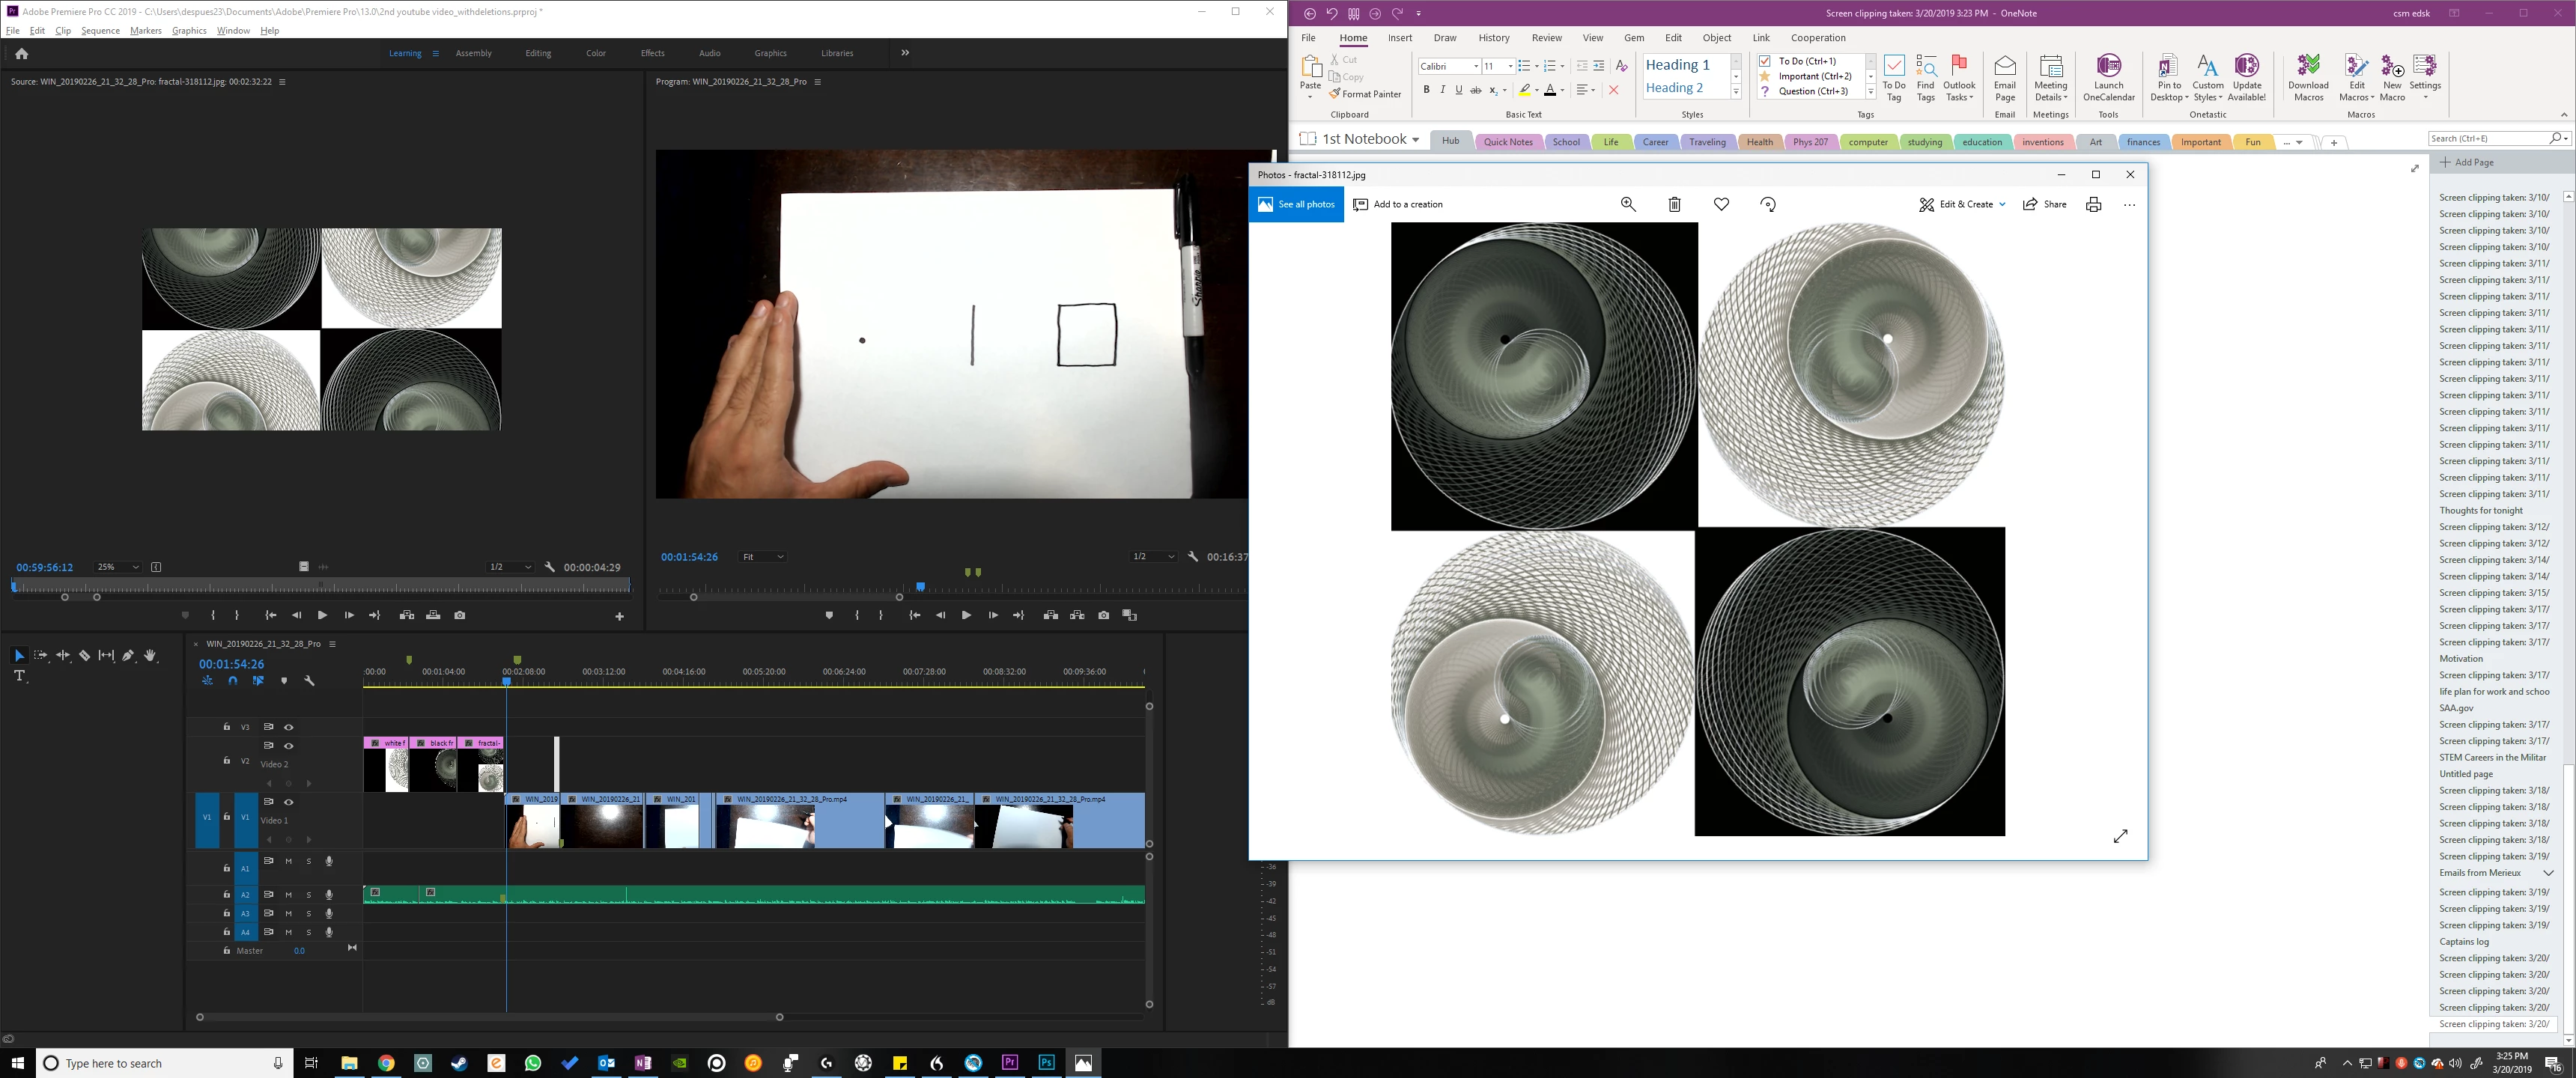Toggle Video 1 track visibility eye
Image resolution: width=2576 pixels, height=1078 pixels.
point(289,802)
